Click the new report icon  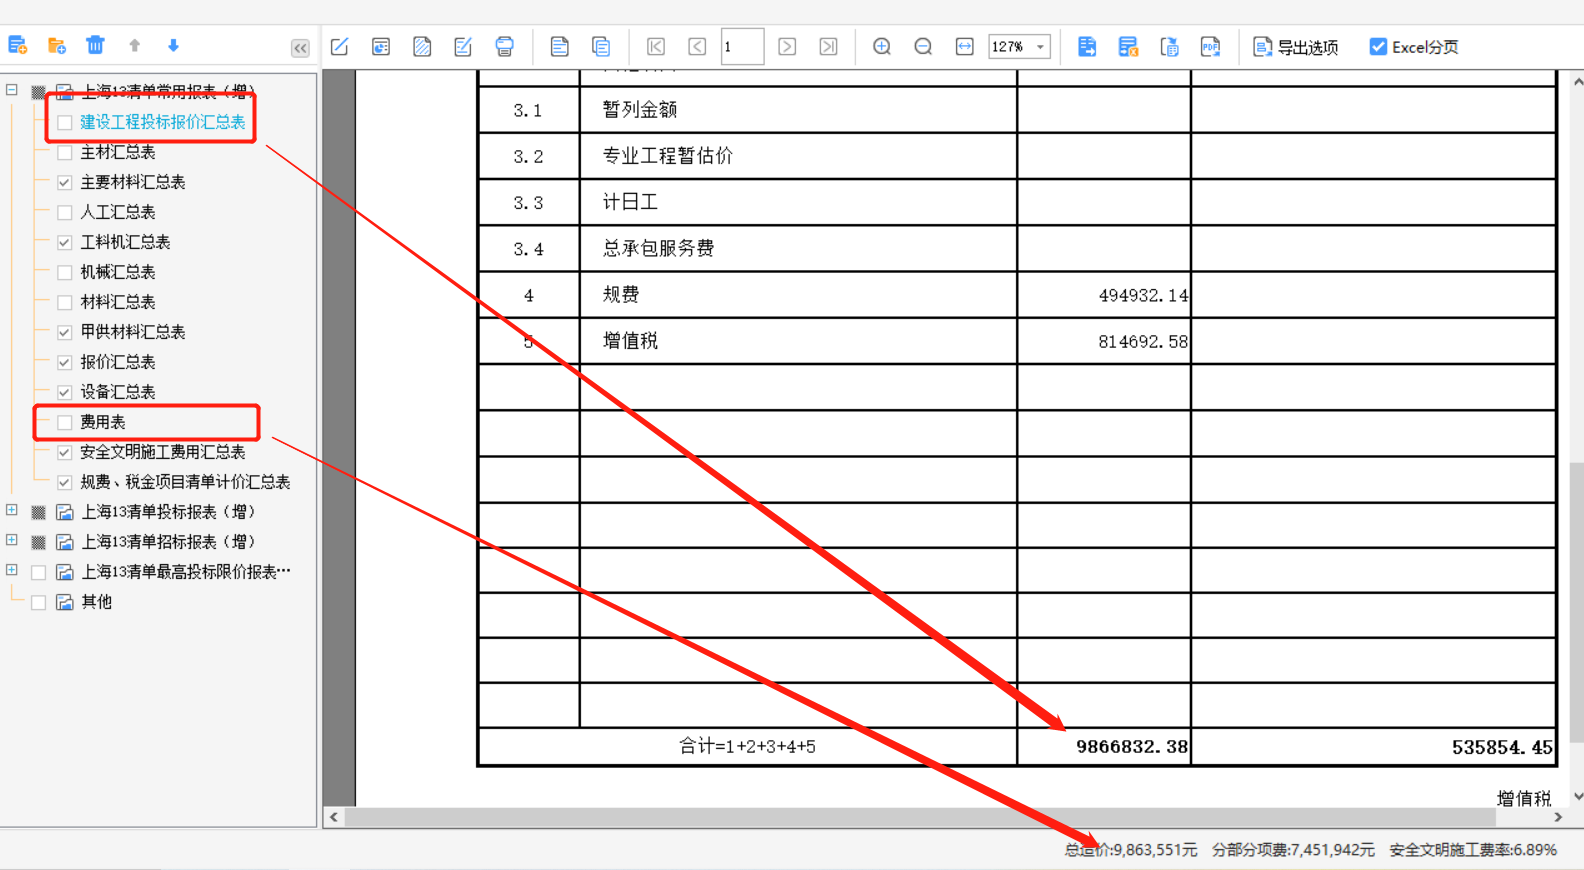(x=18, y=45)
